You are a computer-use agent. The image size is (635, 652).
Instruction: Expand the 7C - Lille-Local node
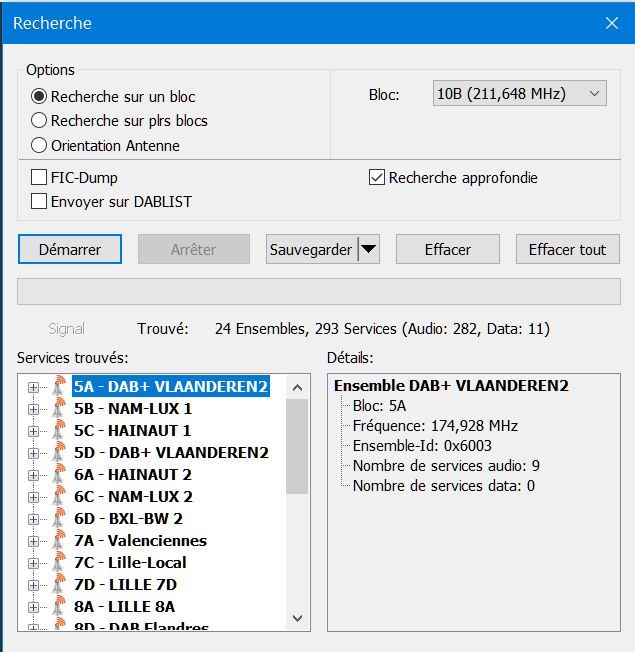[x=33, y=563]
